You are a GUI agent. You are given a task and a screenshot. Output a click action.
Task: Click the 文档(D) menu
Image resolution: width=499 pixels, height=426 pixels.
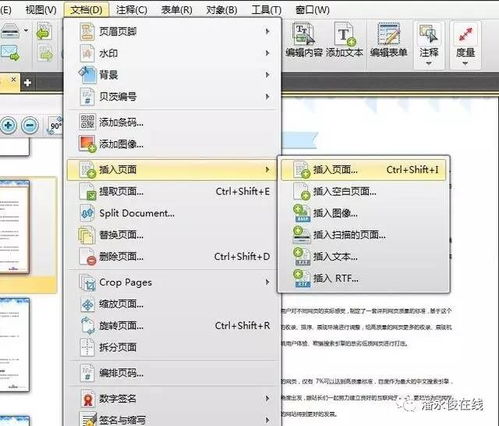click(86, 10)
